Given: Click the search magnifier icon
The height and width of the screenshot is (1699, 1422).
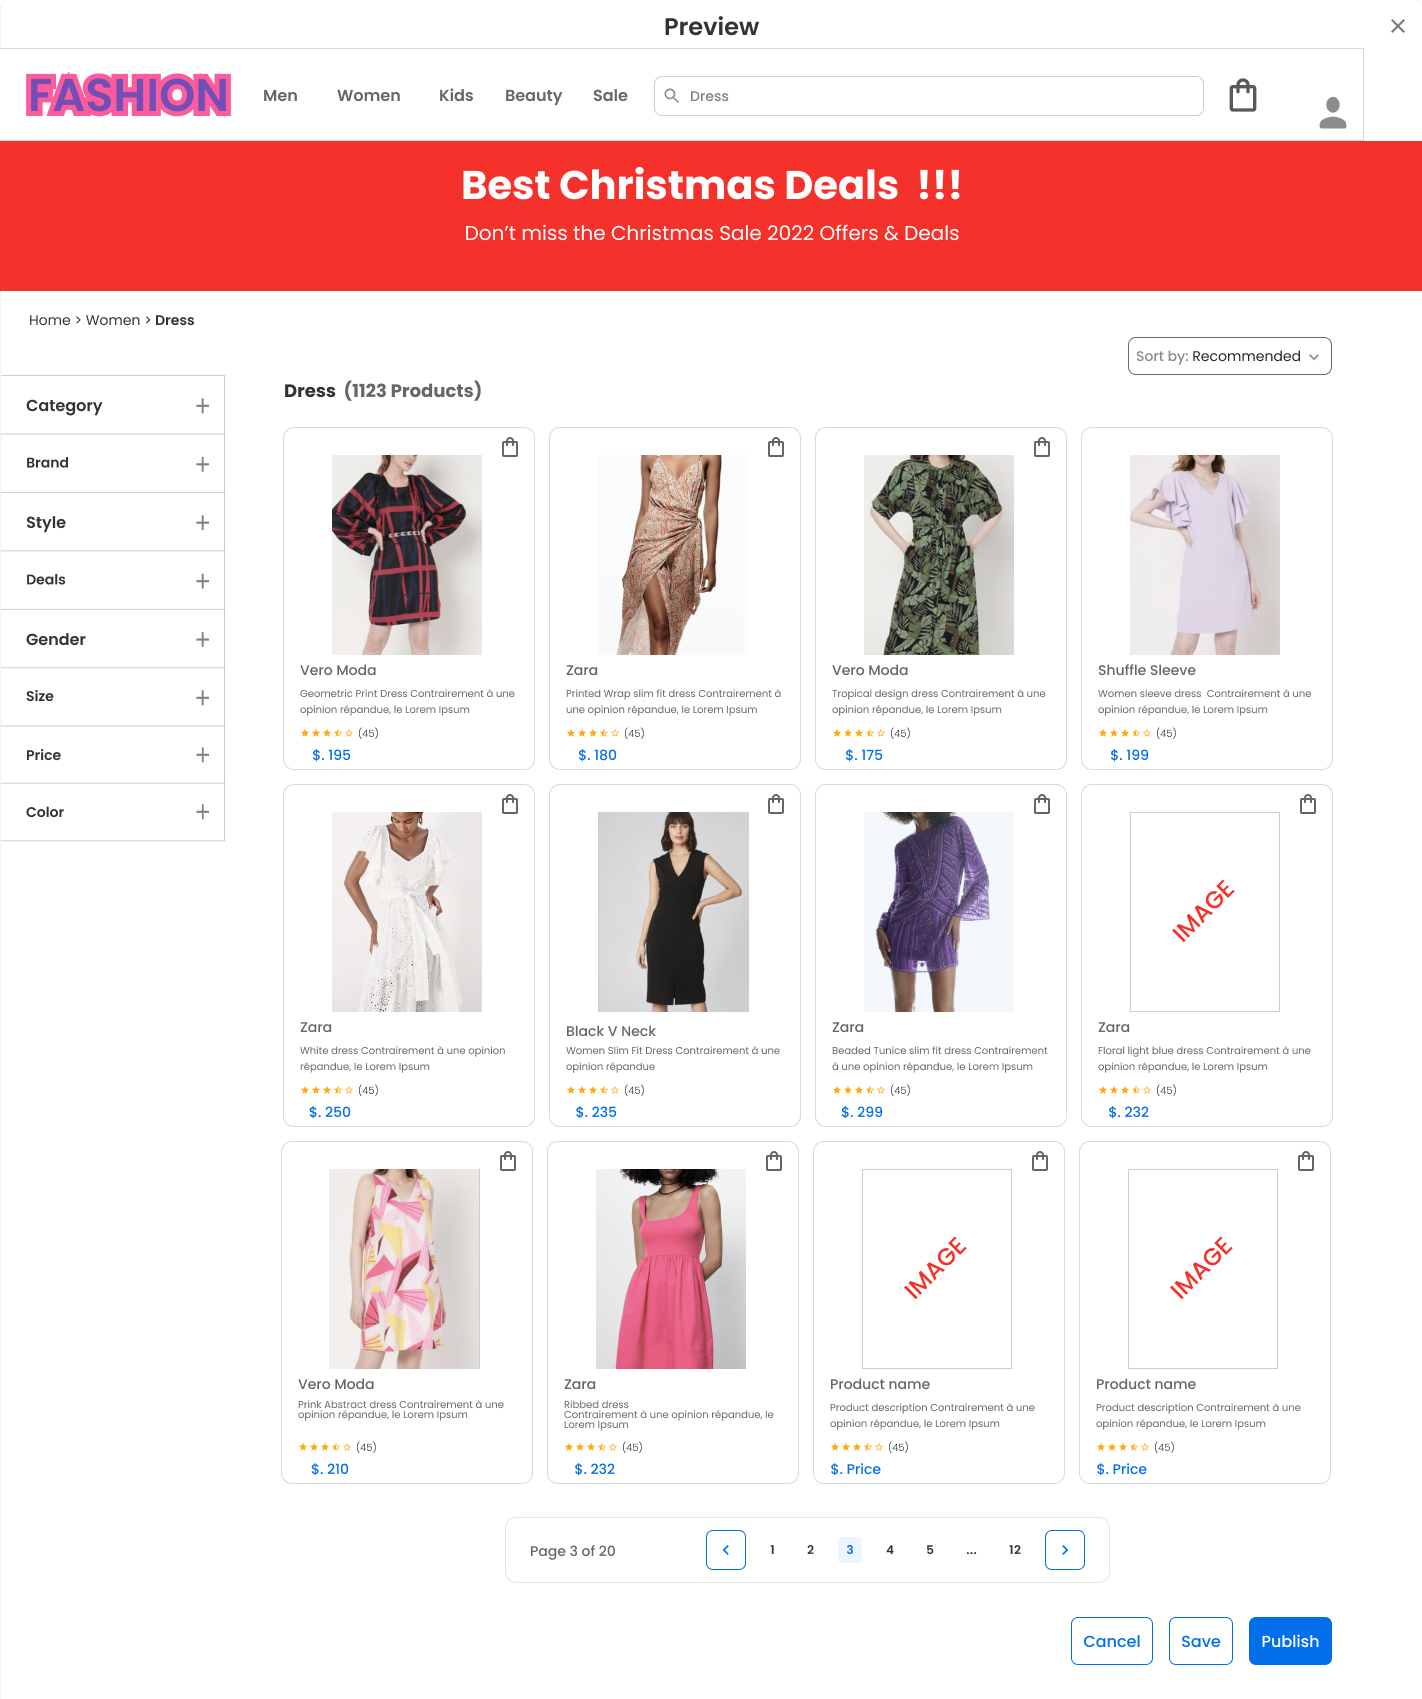Looking at the screenshot, I should (672, 96).
